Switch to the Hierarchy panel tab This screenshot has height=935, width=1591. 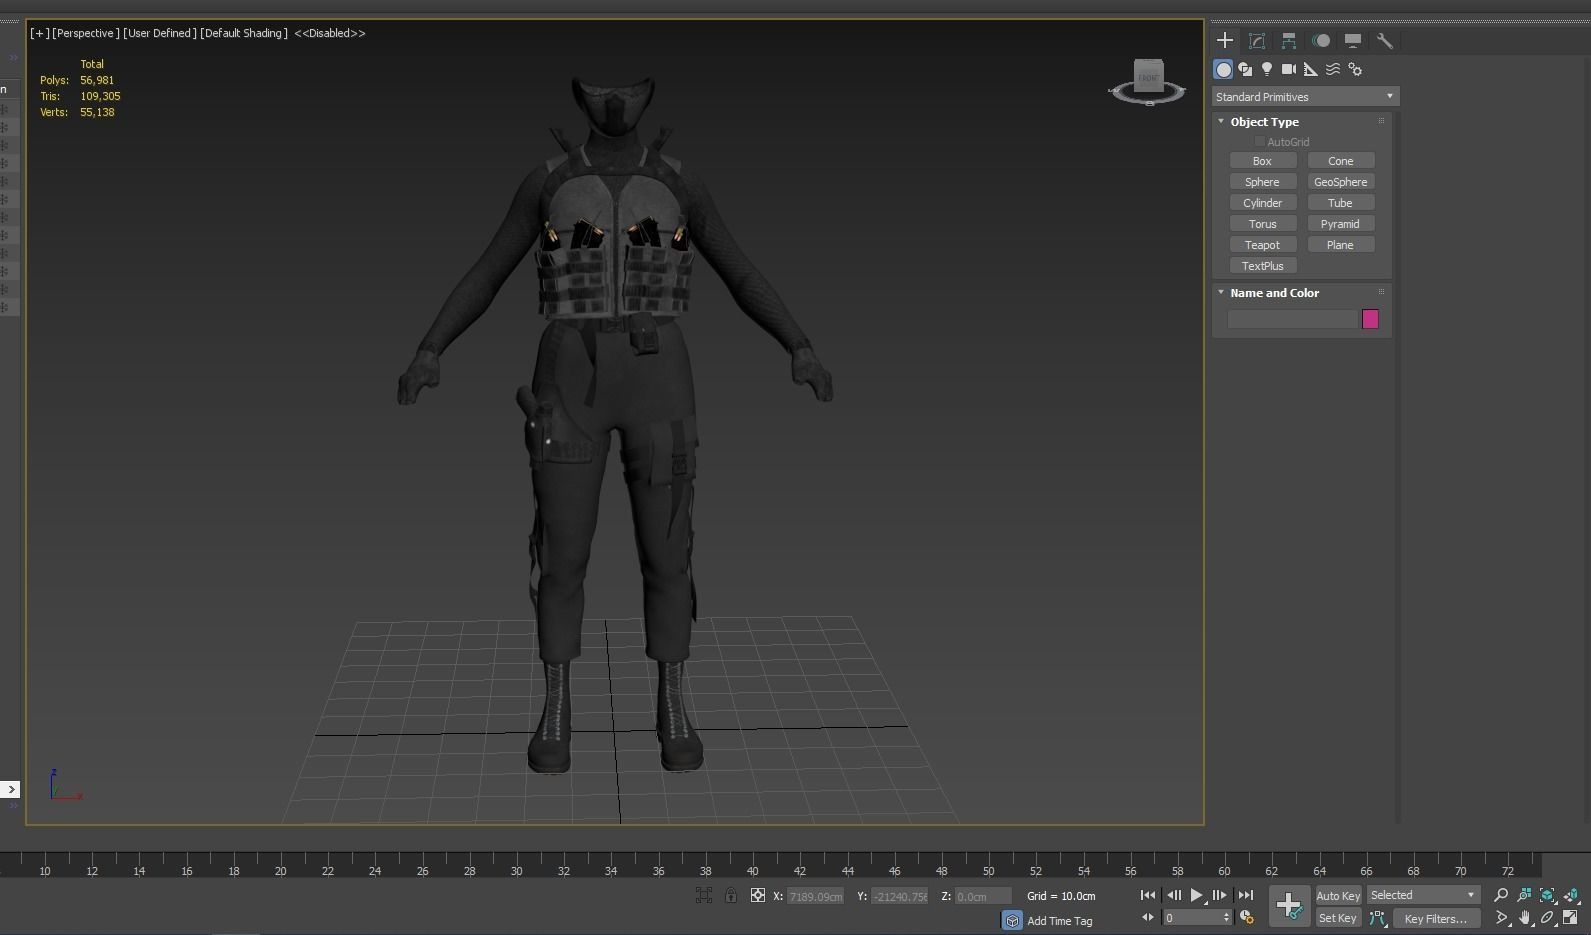pyautogui.click(x=1289, y=41)
